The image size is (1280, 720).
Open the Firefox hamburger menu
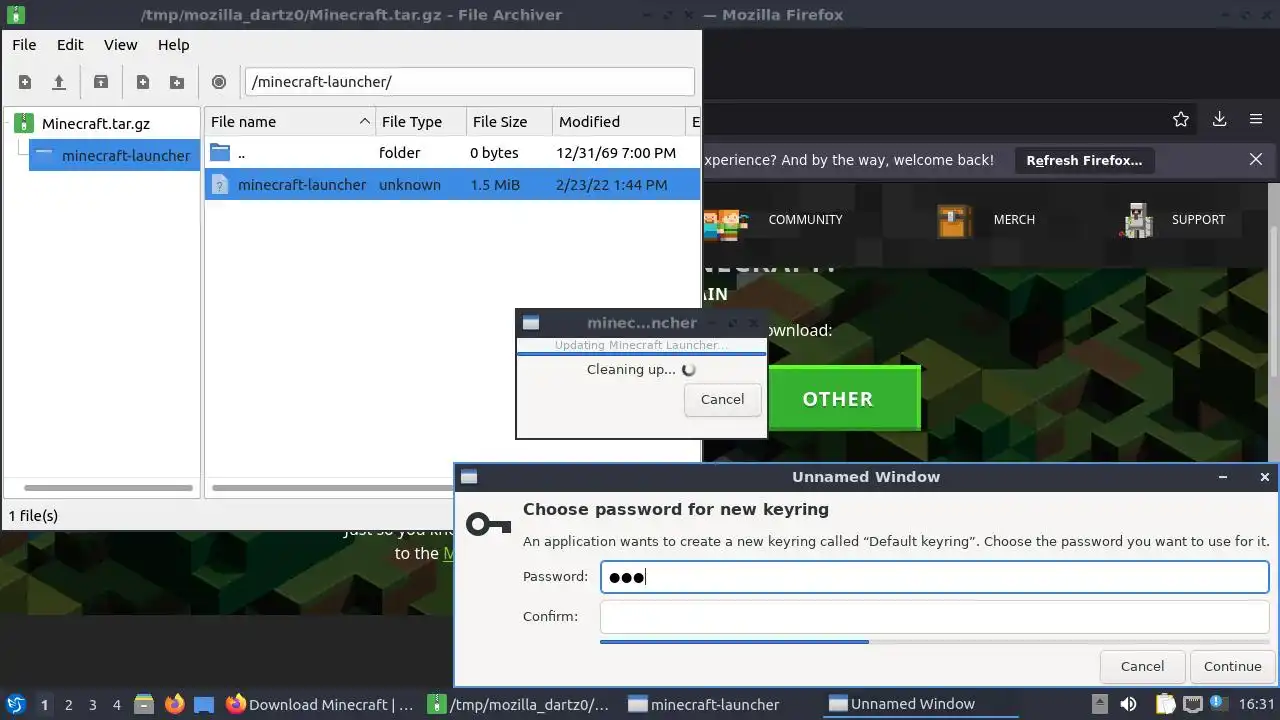tap(1256, 119)
